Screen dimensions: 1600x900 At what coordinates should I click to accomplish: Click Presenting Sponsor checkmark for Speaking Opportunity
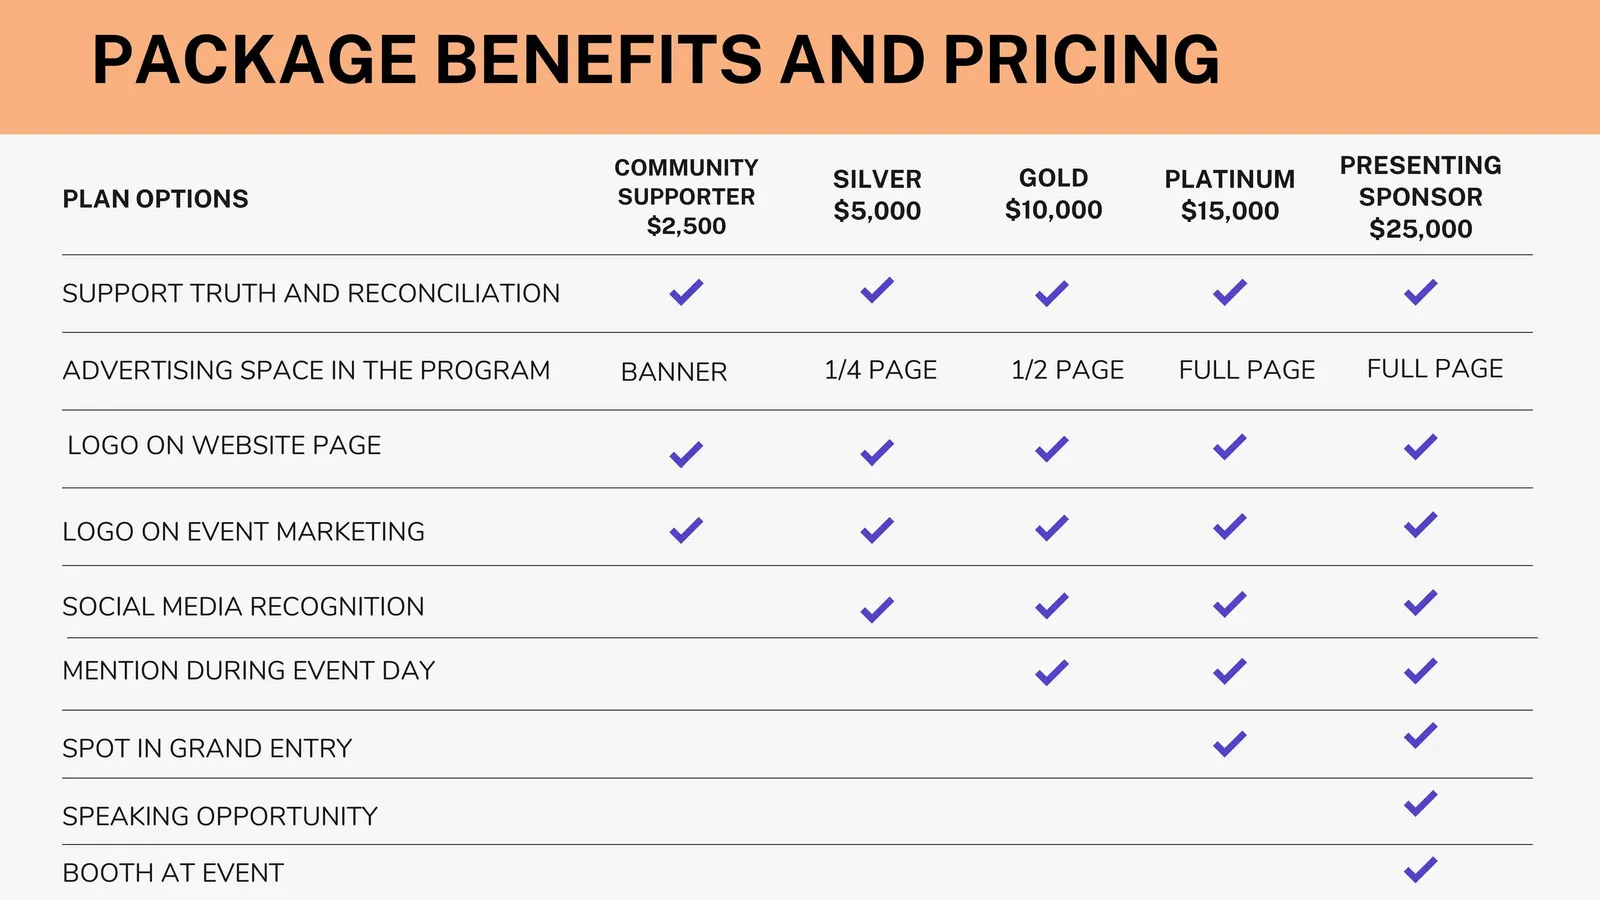click(1421, 803)
